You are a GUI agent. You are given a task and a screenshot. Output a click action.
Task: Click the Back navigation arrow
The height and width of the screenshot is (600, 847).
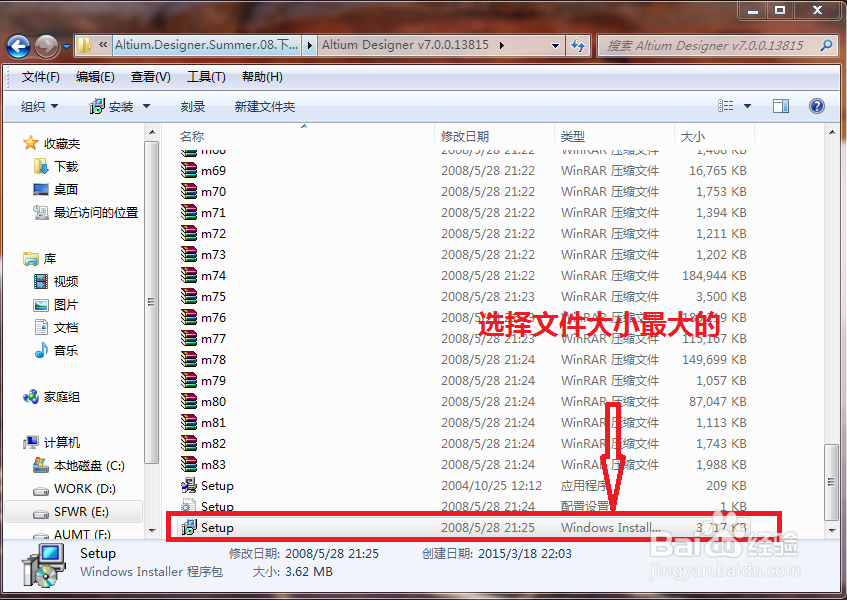coord(18,46)
